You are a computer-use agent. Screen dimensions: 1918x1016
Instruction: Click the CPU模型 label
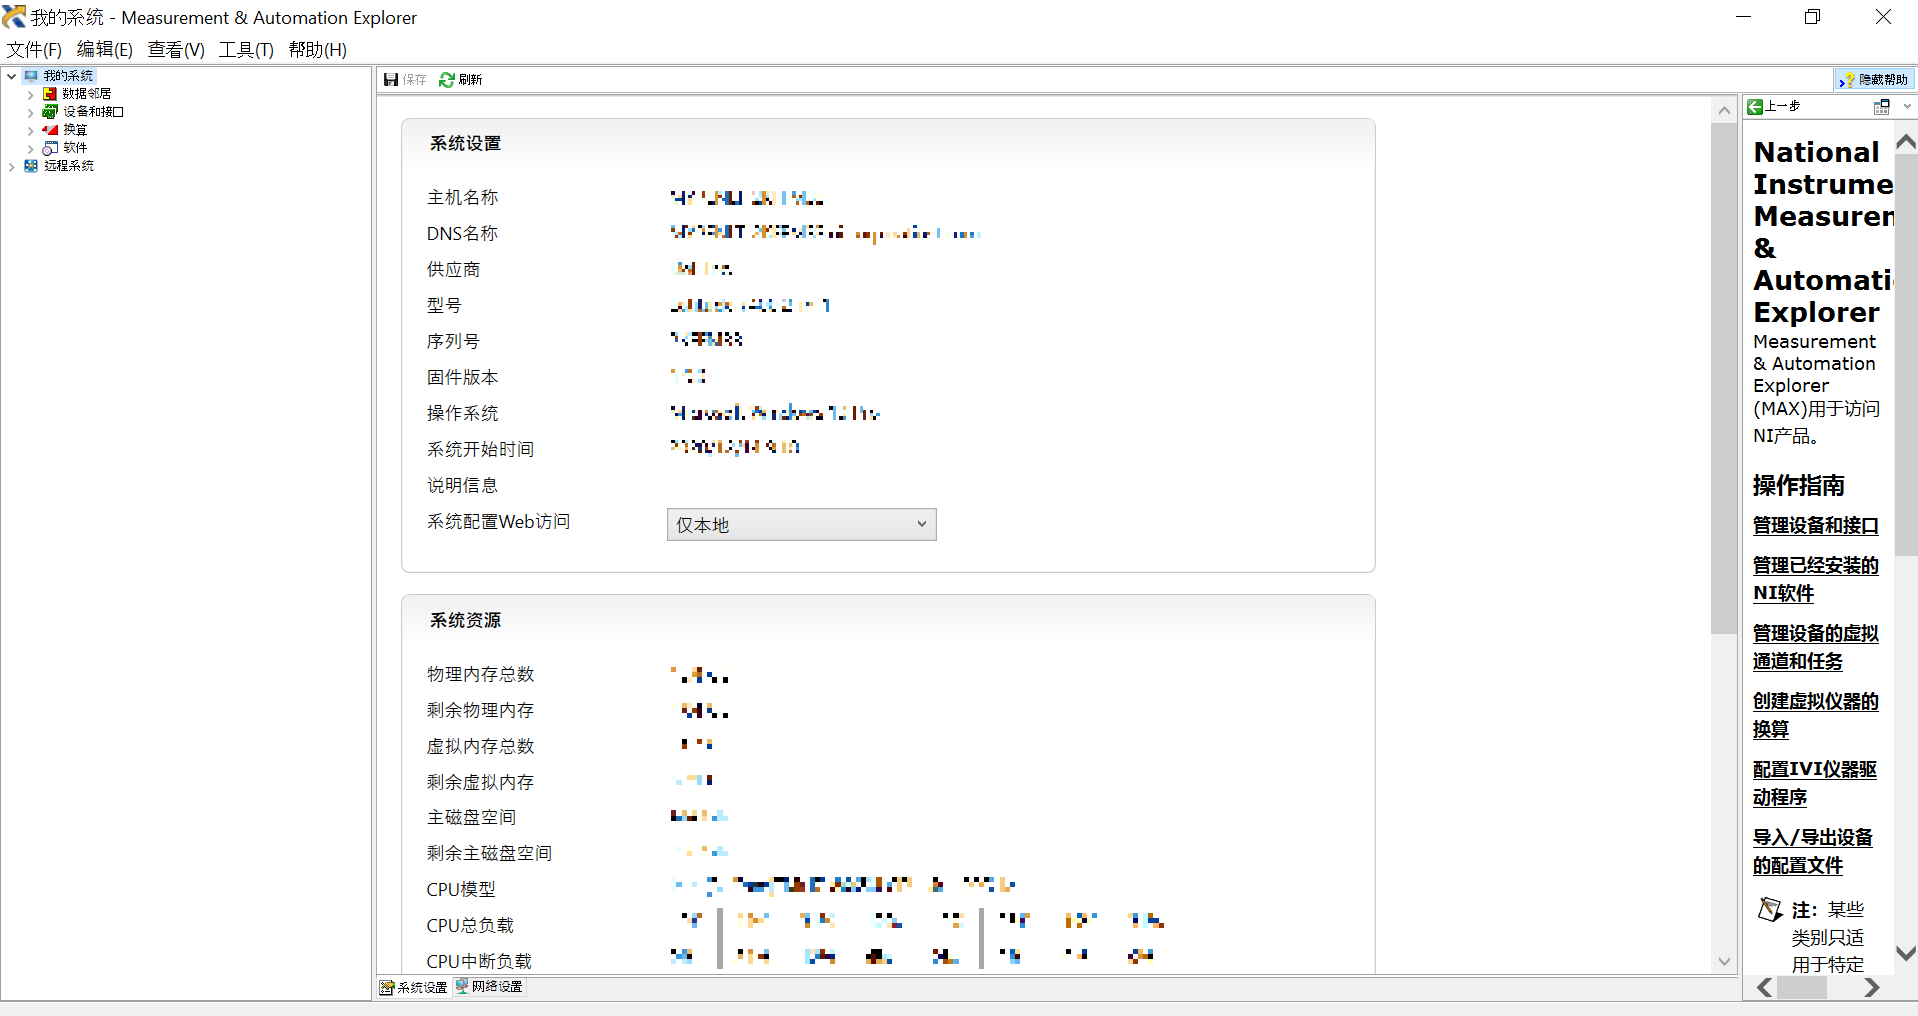pos(461,890)
